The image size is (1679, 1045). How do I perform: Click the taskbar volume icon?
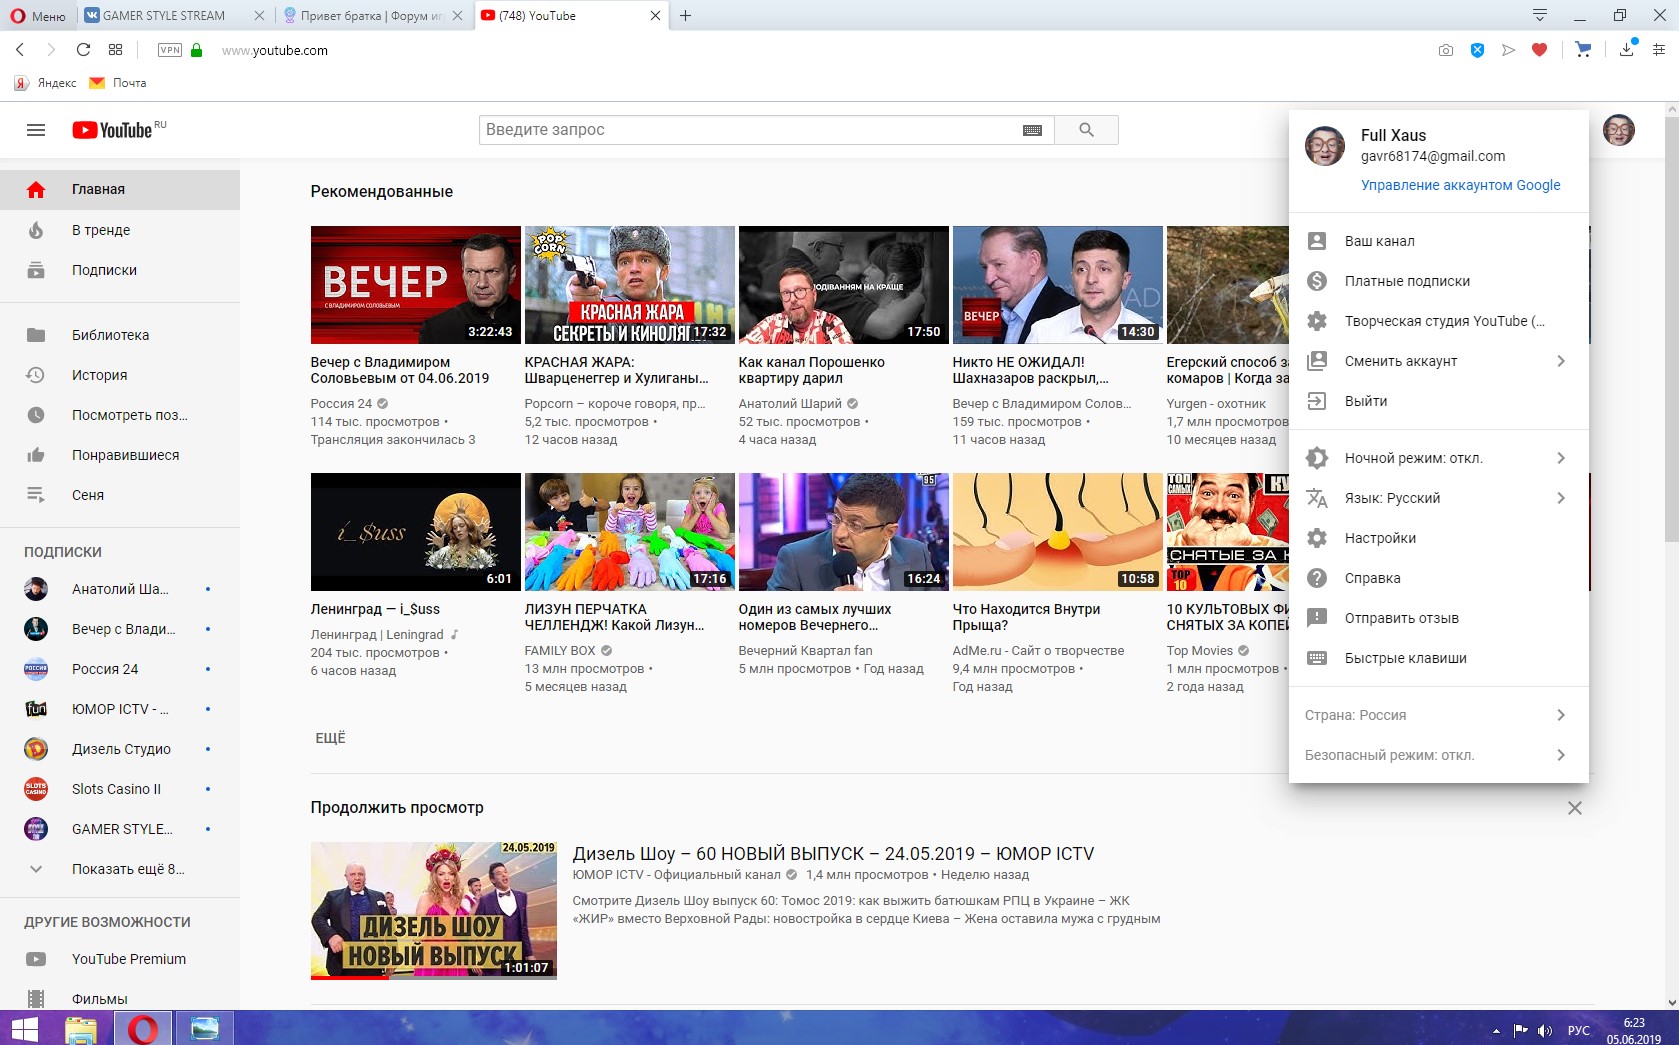(1545, 1031)
